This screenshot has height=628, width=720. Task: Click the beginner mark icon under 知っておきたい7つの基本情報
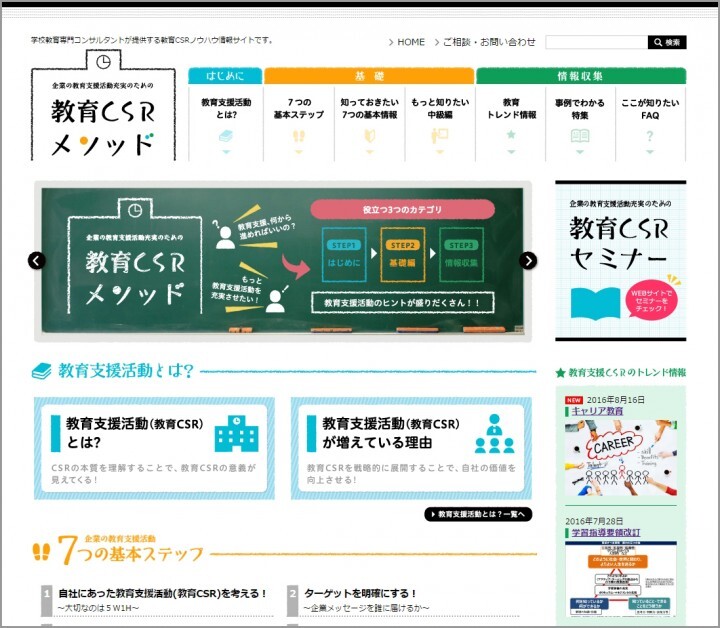click(370, 136)
